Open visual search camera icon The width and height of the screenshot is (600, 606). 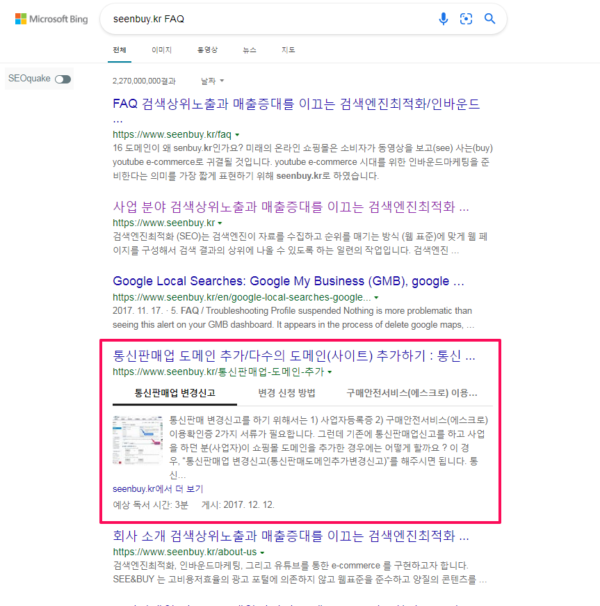coord(466,19)
